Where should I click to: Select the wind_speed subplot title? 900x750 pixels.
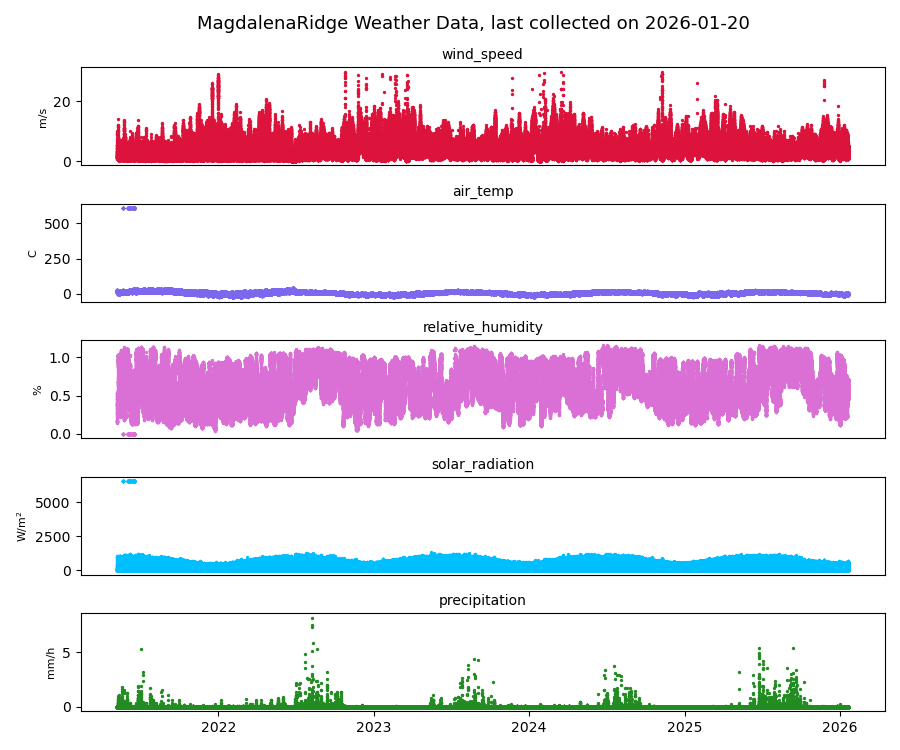(482, 54)
